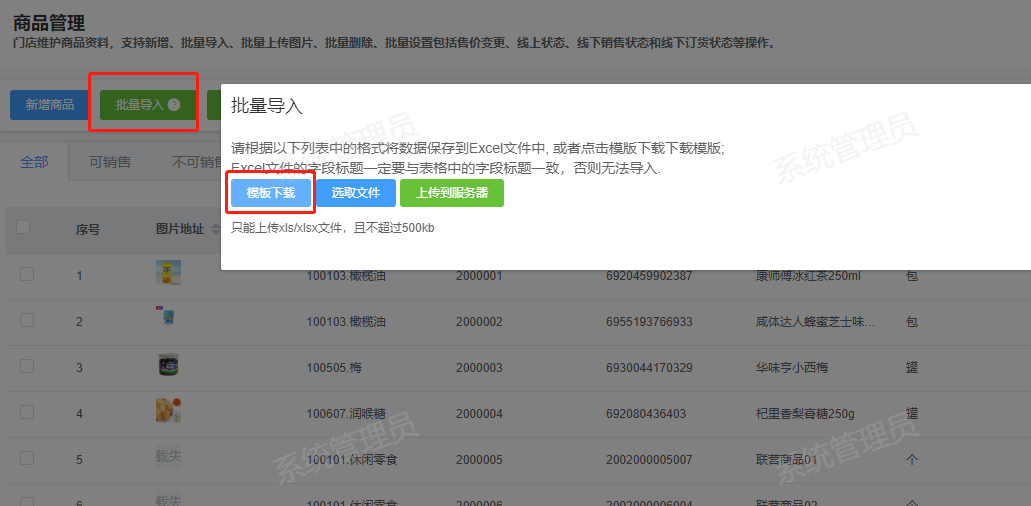Click sequence number 3 in table
1031x506 pixels.
tap(80, 367)
